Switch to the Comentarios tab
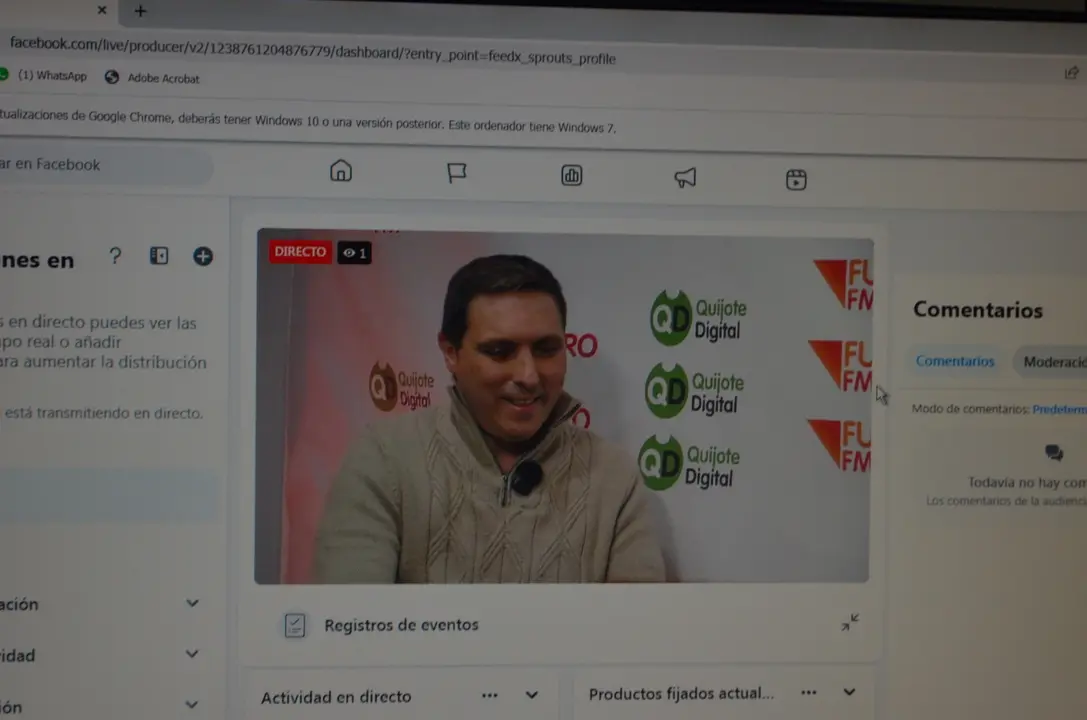Screen dimensions: 1087x720 click(955, 361)
